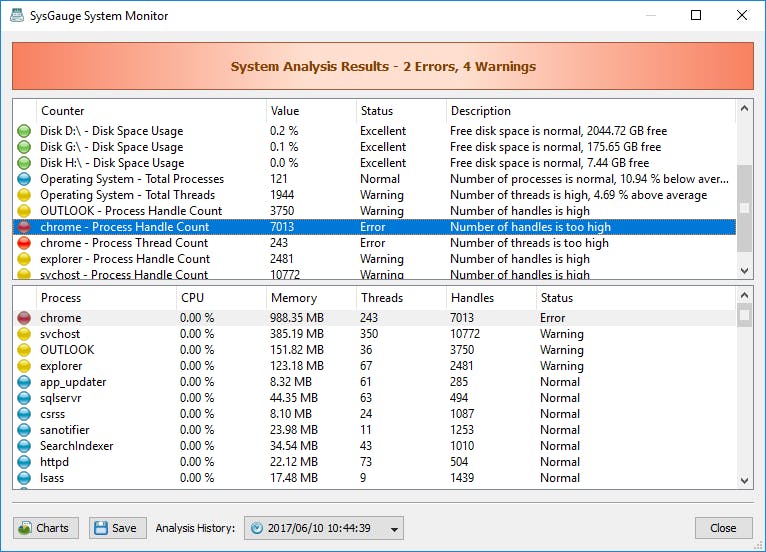The image size is (766, 552).
Task: Click blue icon next to sqlservr process
Action: click(x=24, y=398)
